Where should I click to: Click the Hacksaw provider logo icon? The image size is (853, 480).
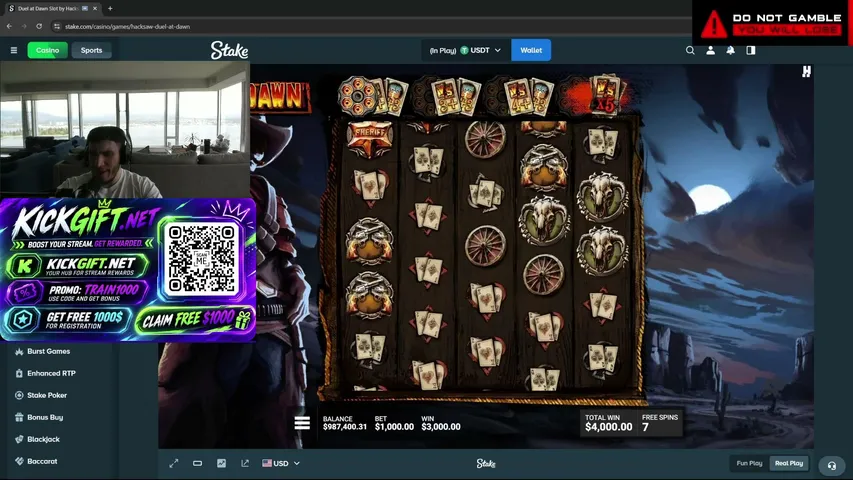coord(806,71)
